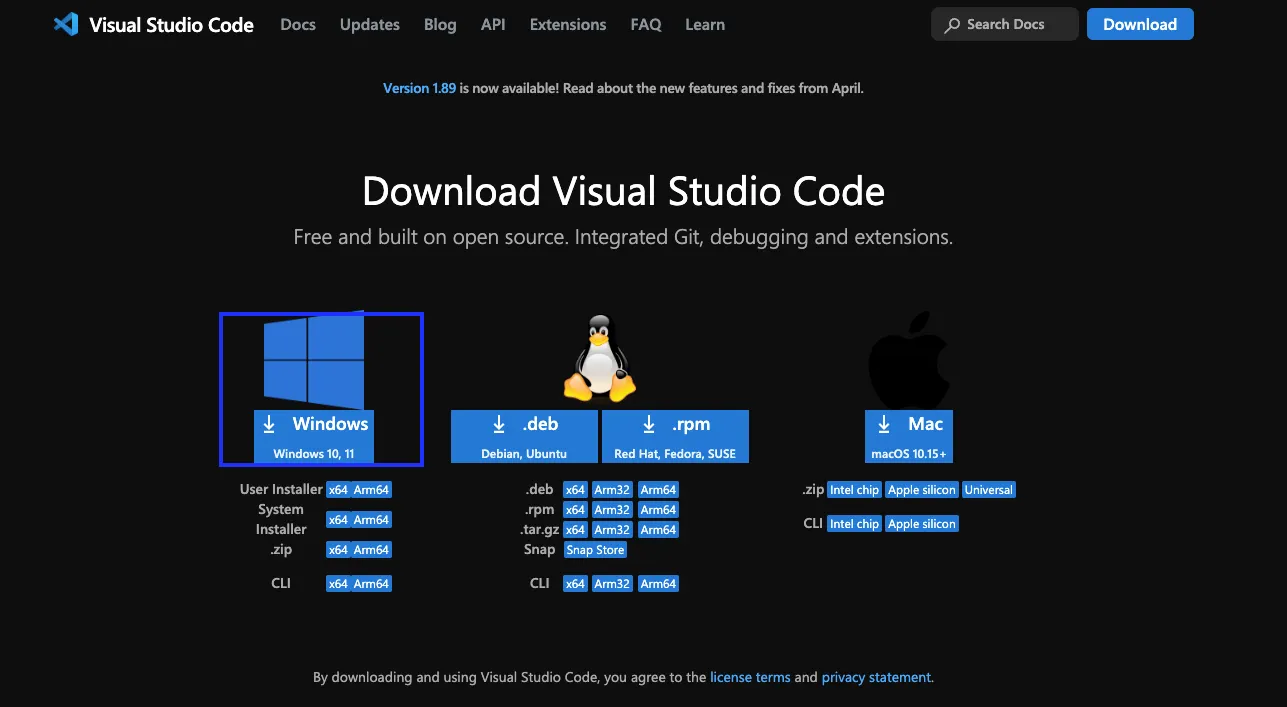Download Linux CLI Arm32
1287x707 pixels.
(612, 584)
